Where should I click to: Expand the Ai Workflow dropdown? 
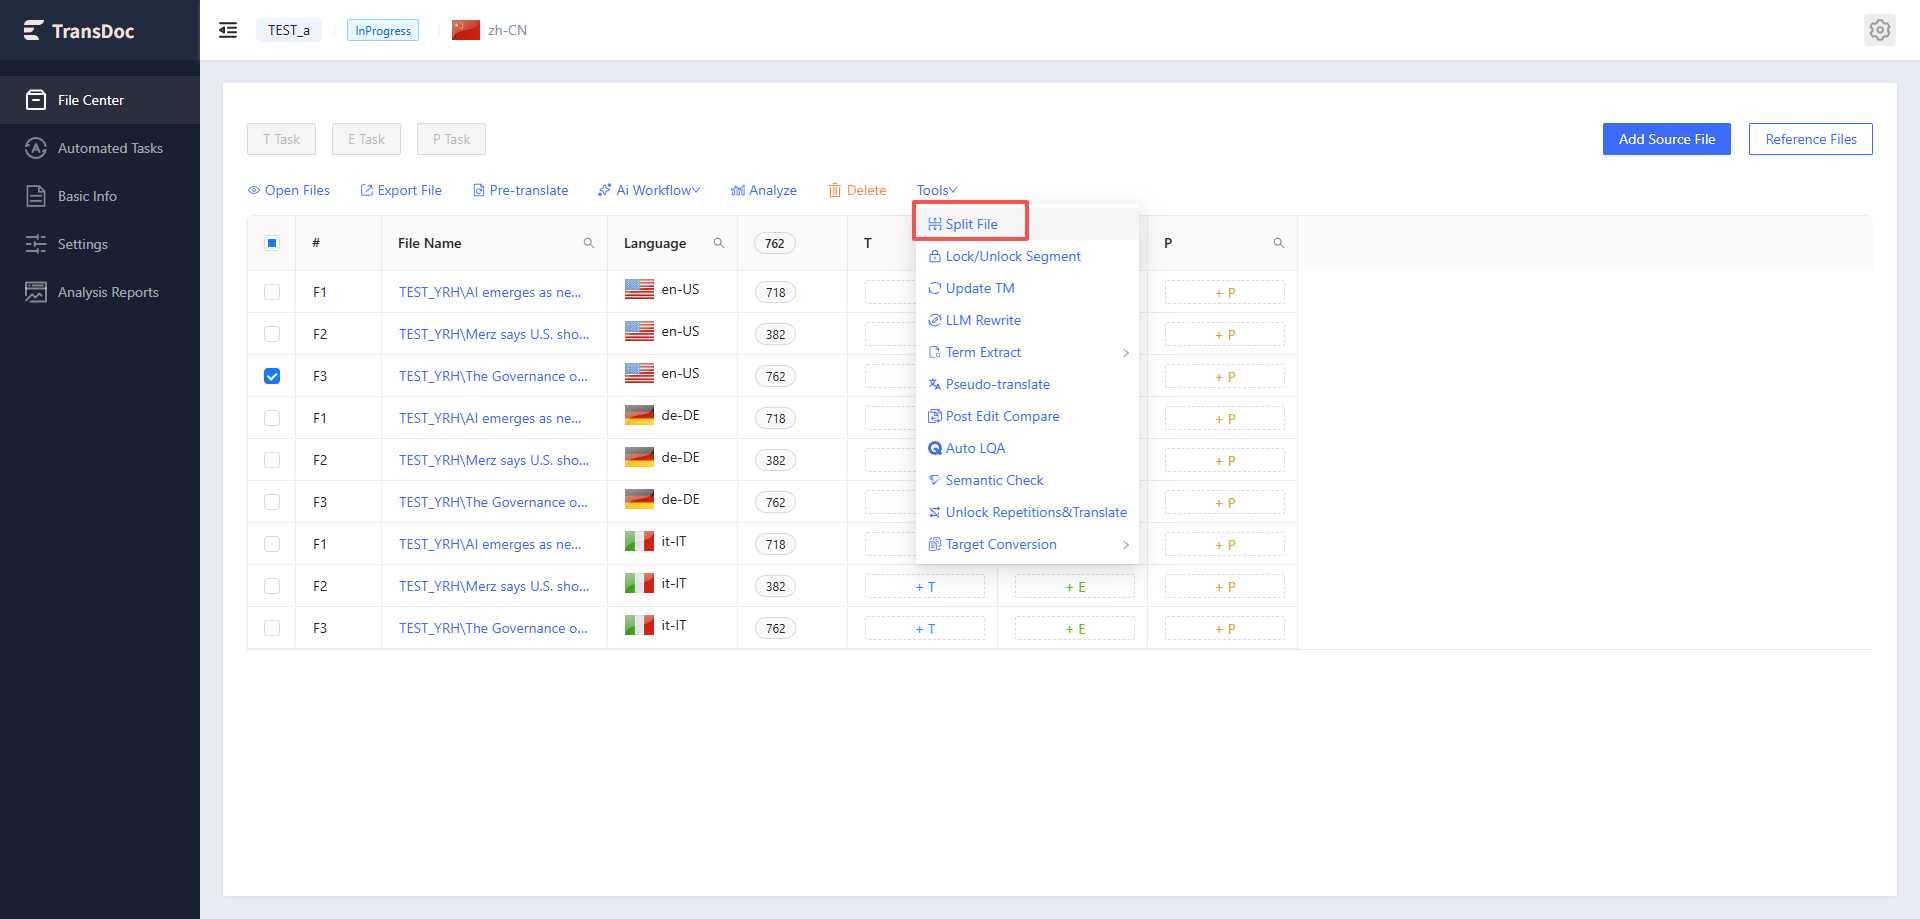(649, 190)
